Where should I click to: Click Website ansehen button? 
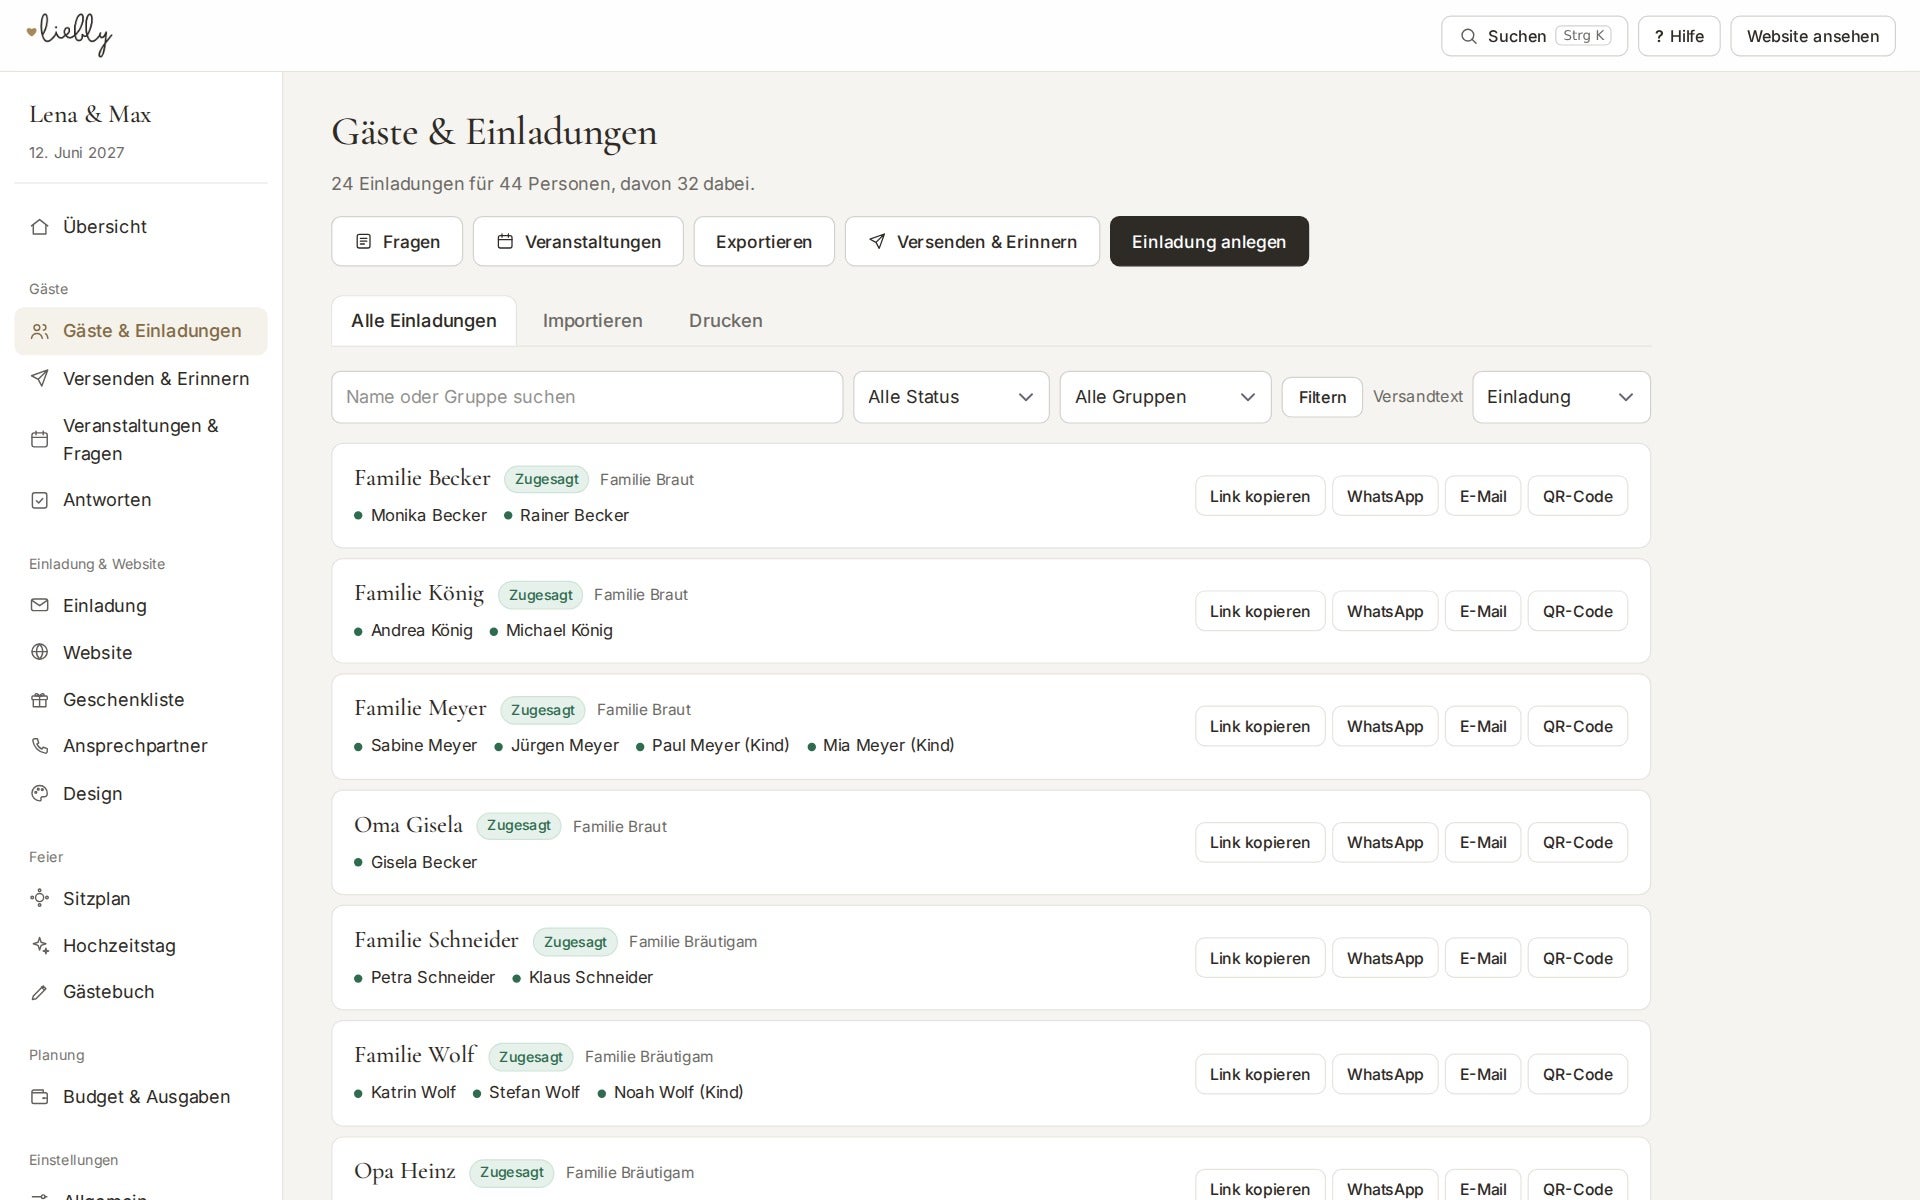(x=1813, y=36)
